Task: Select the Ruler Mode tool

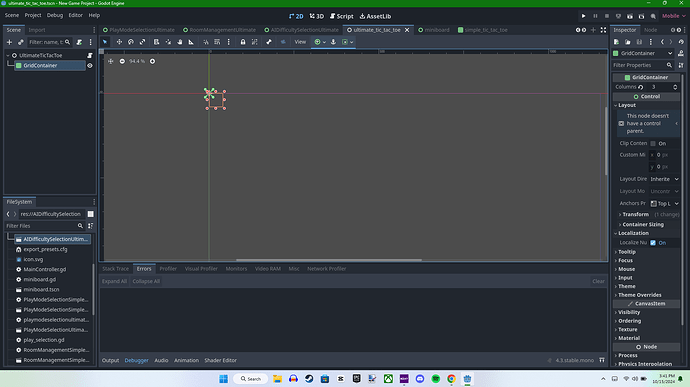Action: click(x=191, y=42)
